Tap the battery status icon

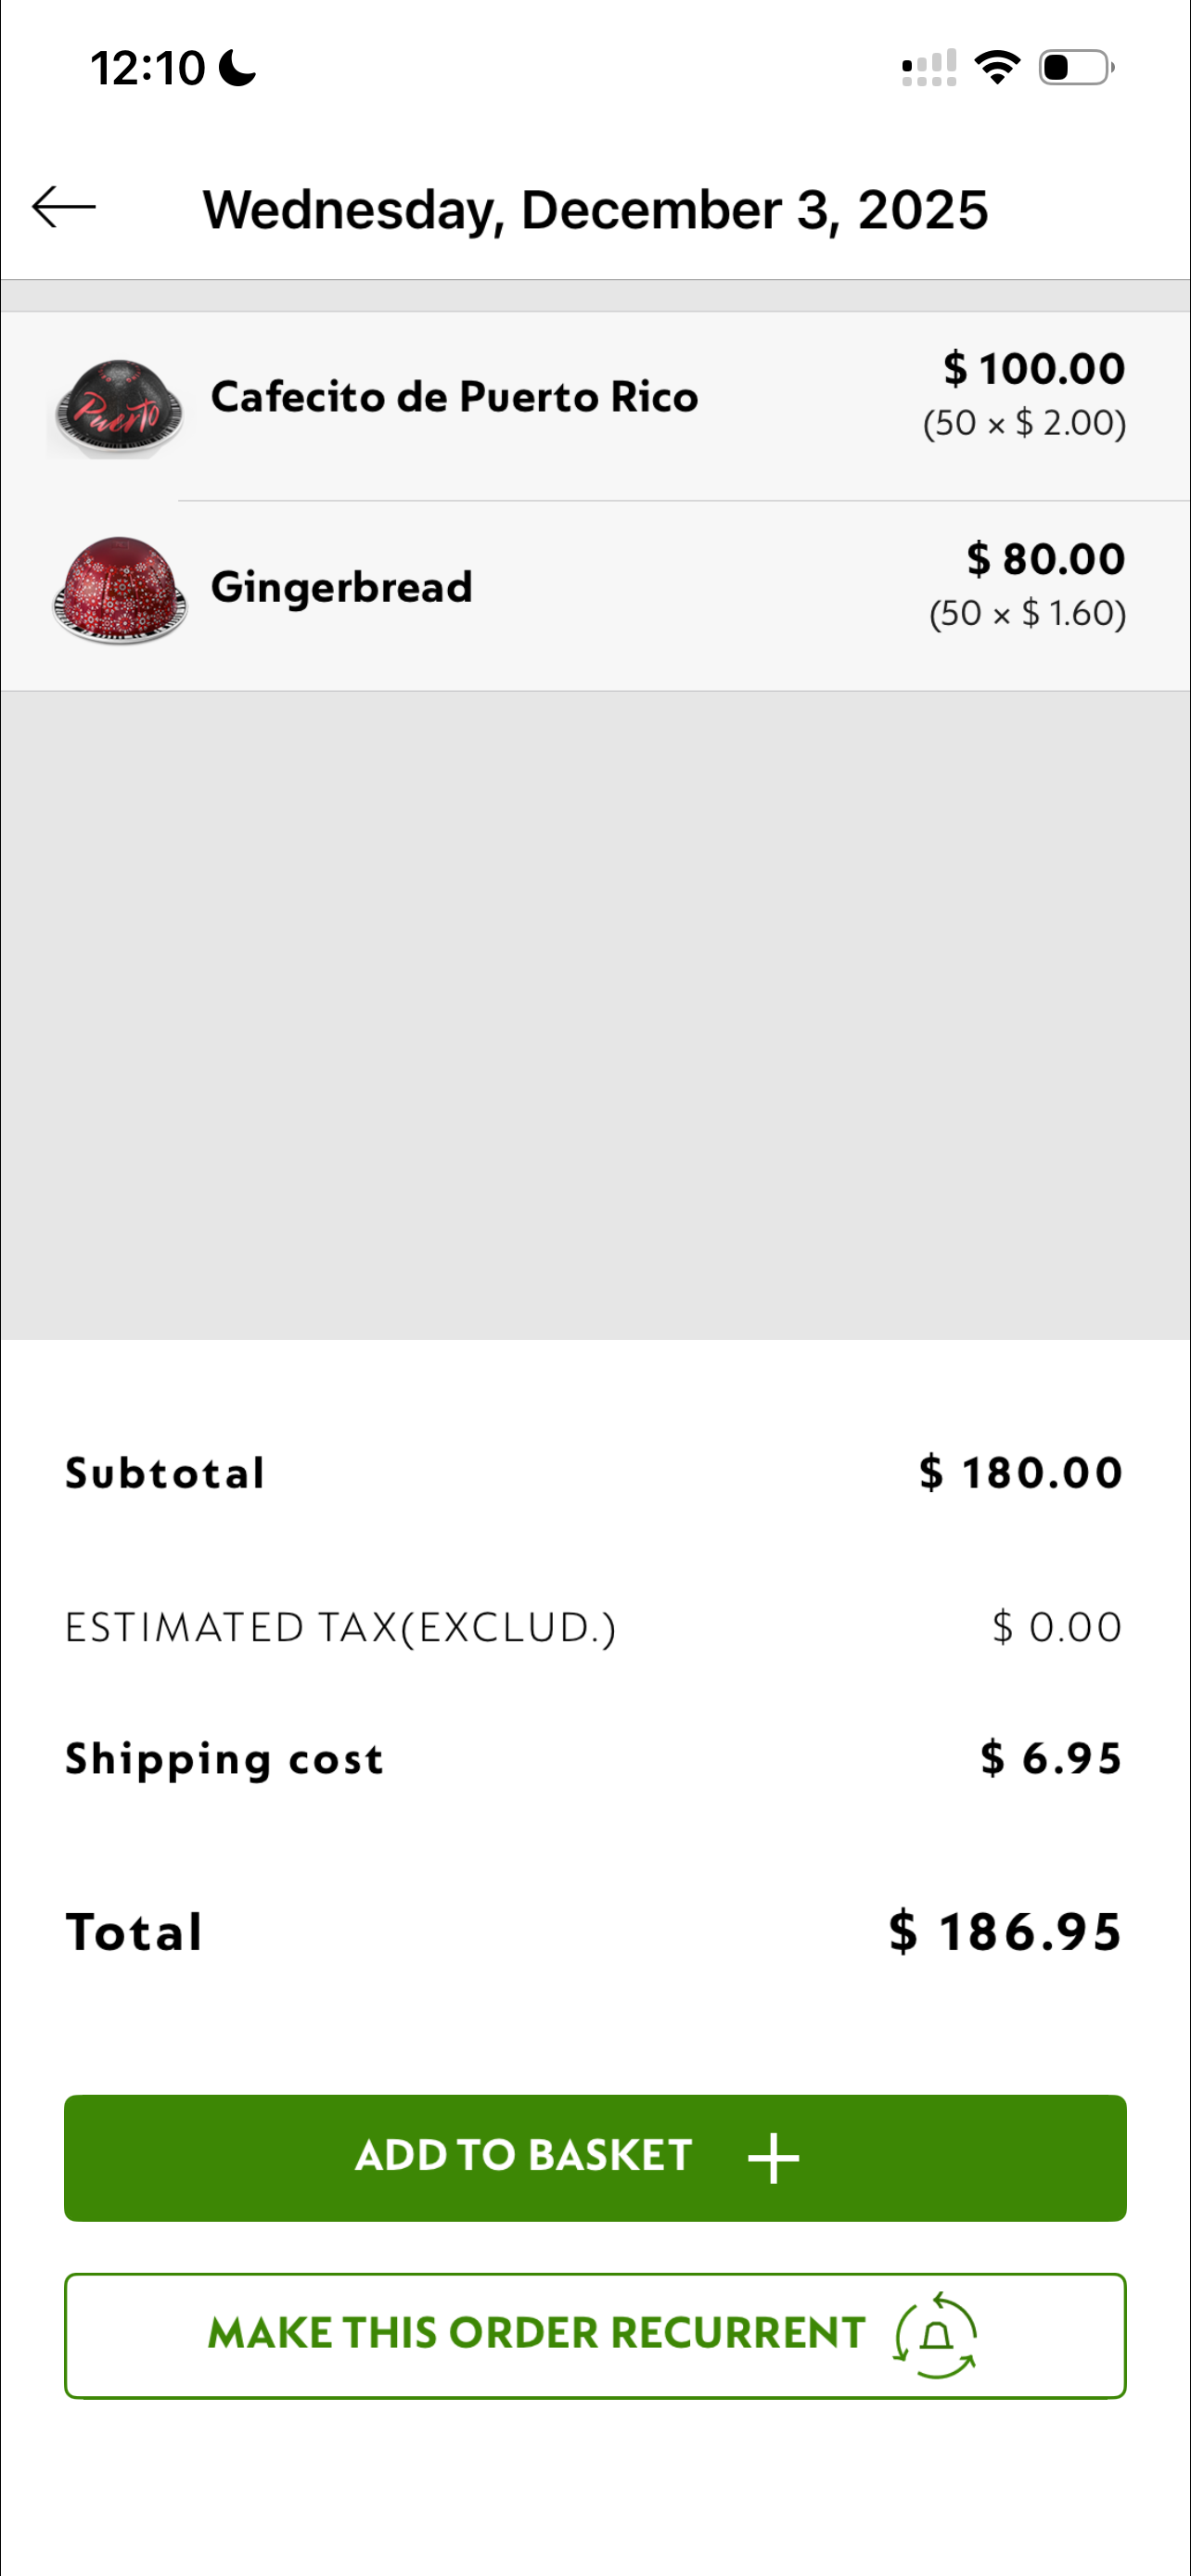pyautogui.click(x=1076, y=68)
